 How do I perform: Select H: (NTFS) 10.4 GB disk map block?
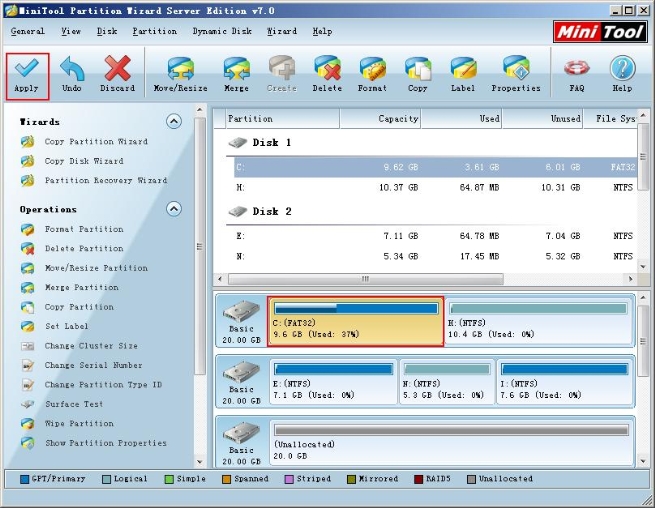coord(538,321)
